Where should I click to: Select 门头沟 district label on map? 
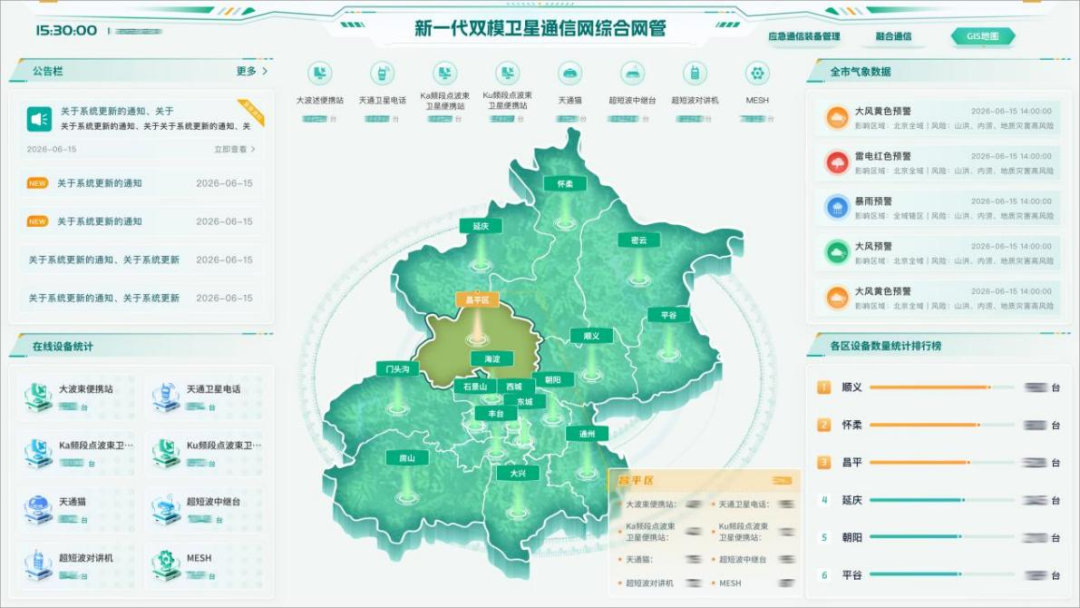(x=397, y=369)
